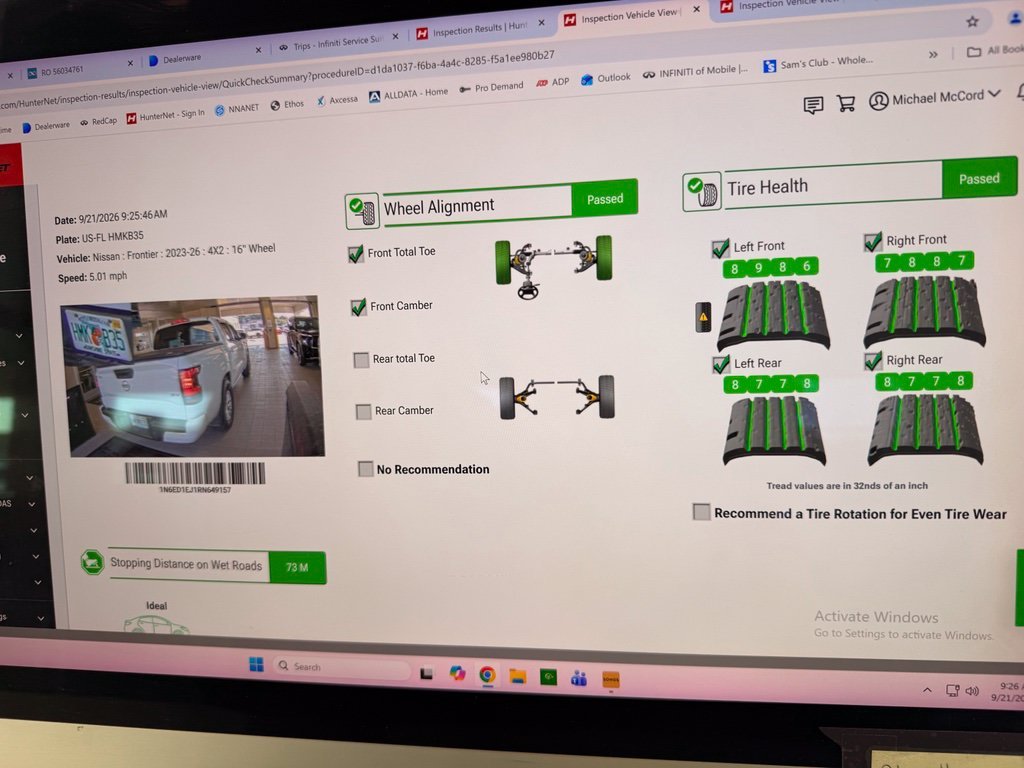Check the Rear Camber checkbox

click(363, 411)
